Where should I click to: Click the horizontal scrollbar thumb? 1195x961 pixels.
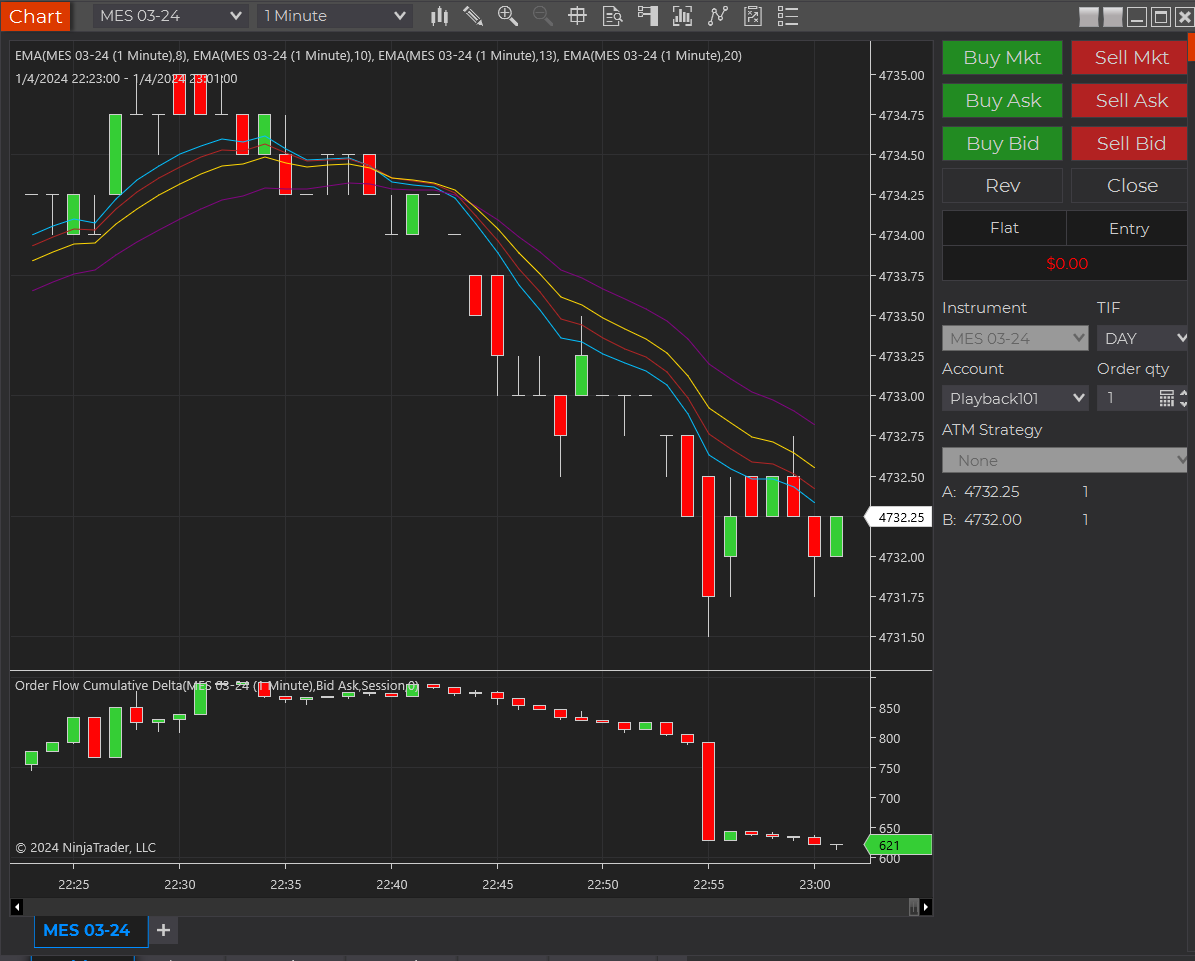(x=913, y=907)
